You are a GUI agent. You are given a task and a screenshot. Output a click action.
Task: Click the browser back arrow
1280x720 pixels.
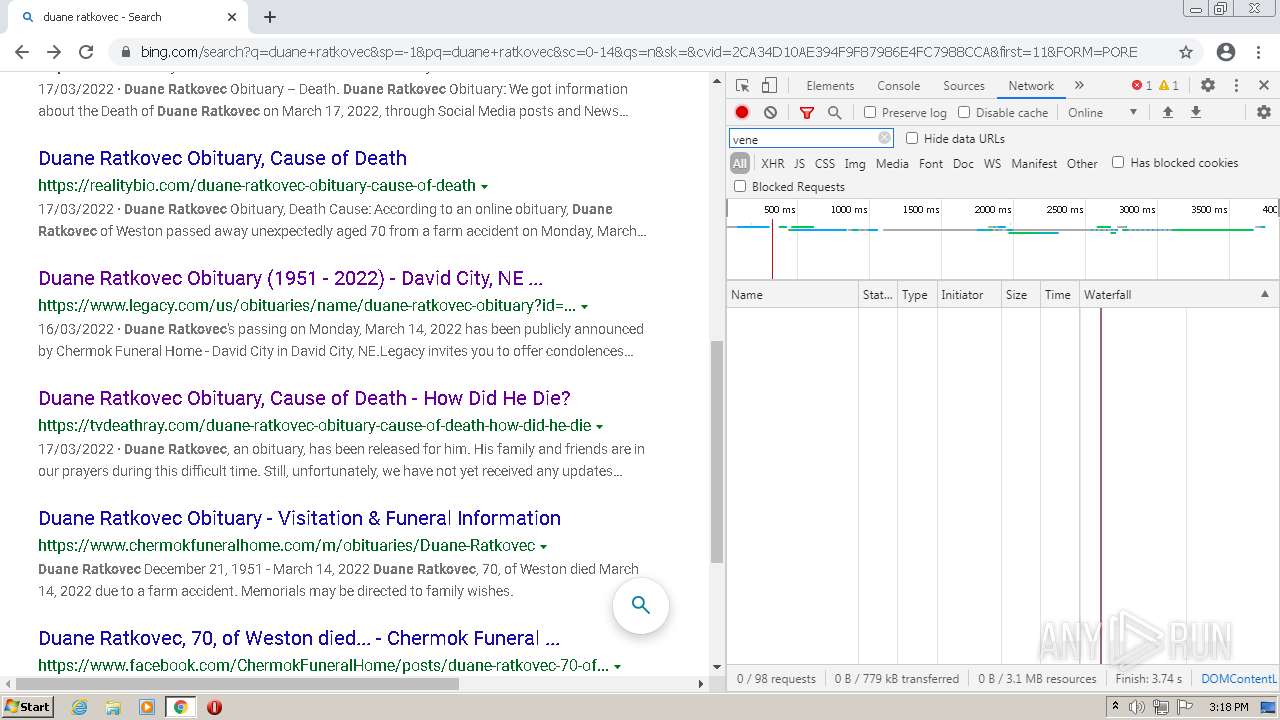tap(22, 52)
